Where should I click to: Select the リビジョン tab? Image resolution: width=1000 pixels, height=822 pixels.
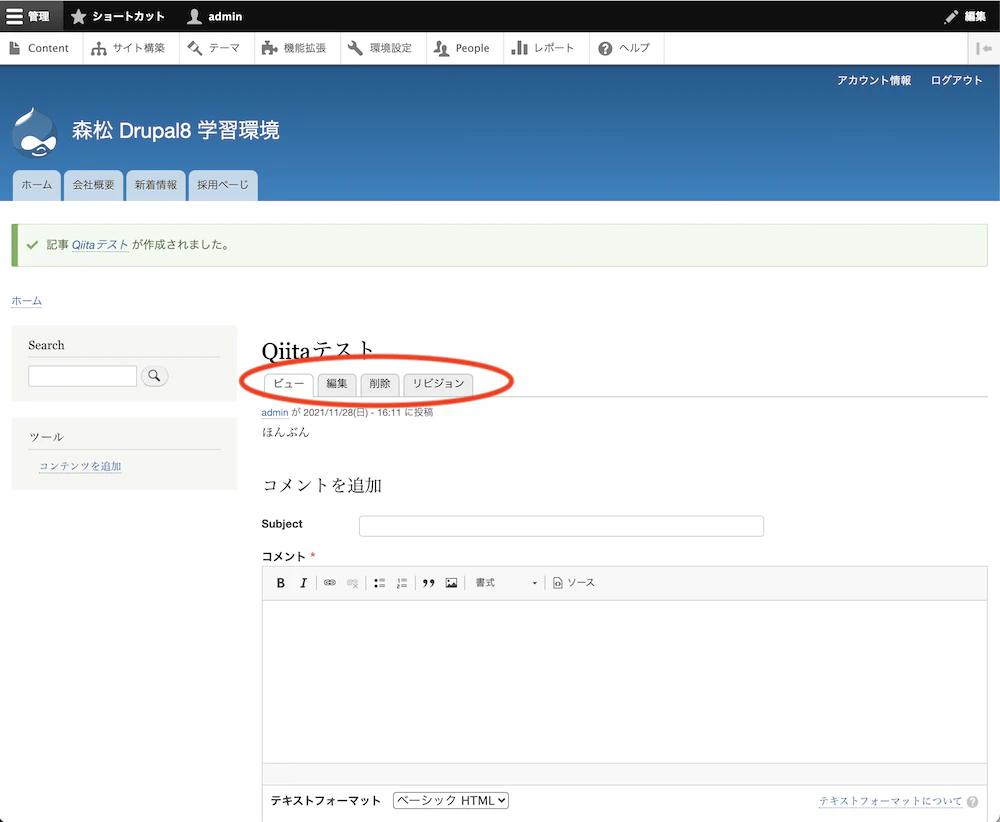[438, 384]
